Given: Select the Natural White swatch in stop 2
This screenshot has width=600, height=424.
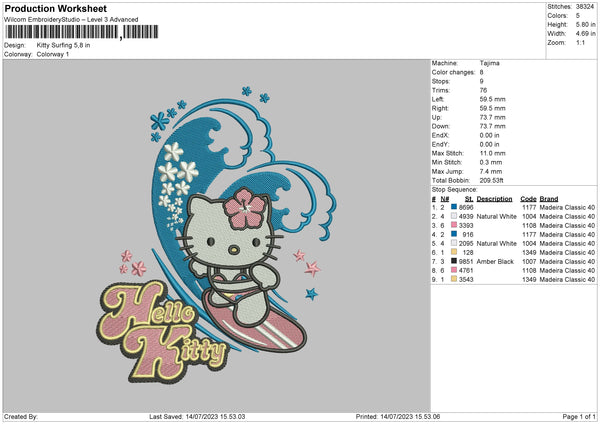Looking at the screenshot, I should (455, 215).
